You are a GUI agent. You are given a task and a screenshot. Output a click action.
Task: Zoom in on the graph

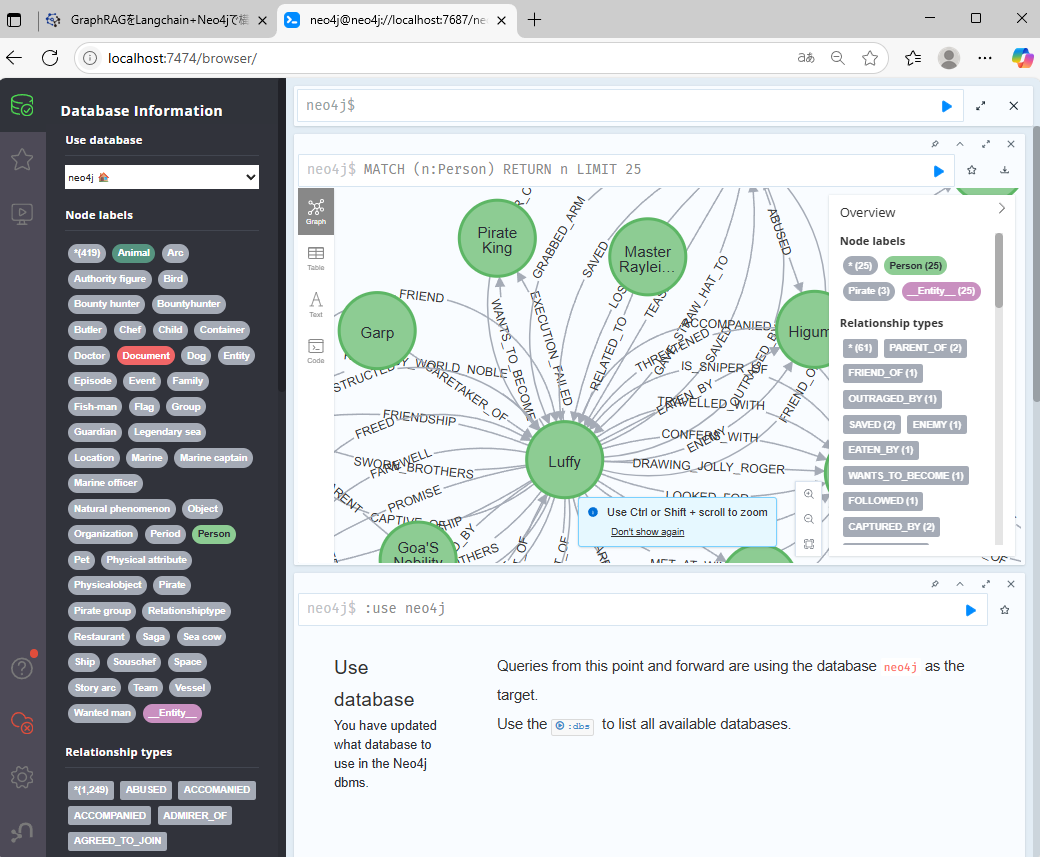pos(809,494)
